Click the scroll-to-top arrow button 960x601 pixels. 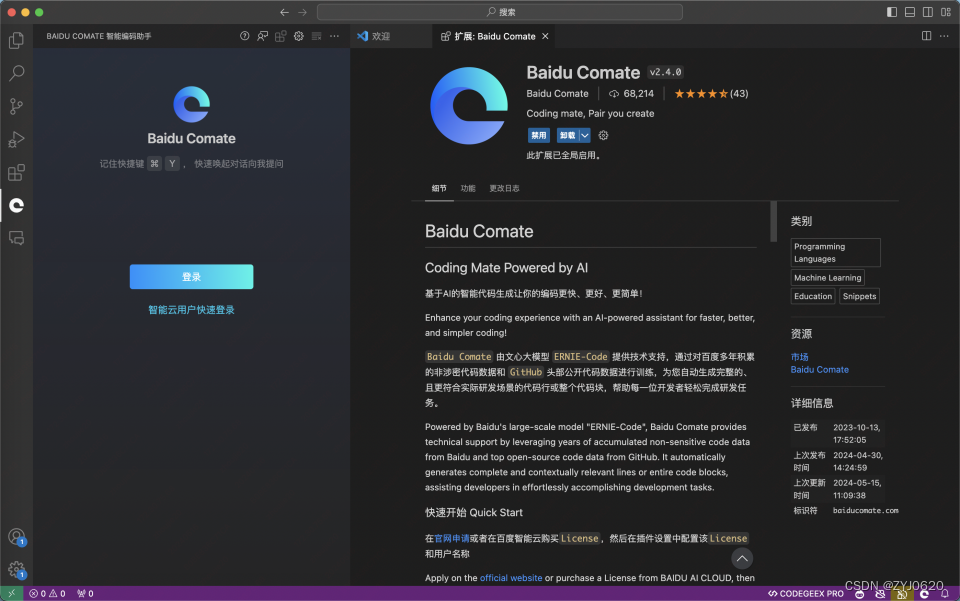(742, 558)
